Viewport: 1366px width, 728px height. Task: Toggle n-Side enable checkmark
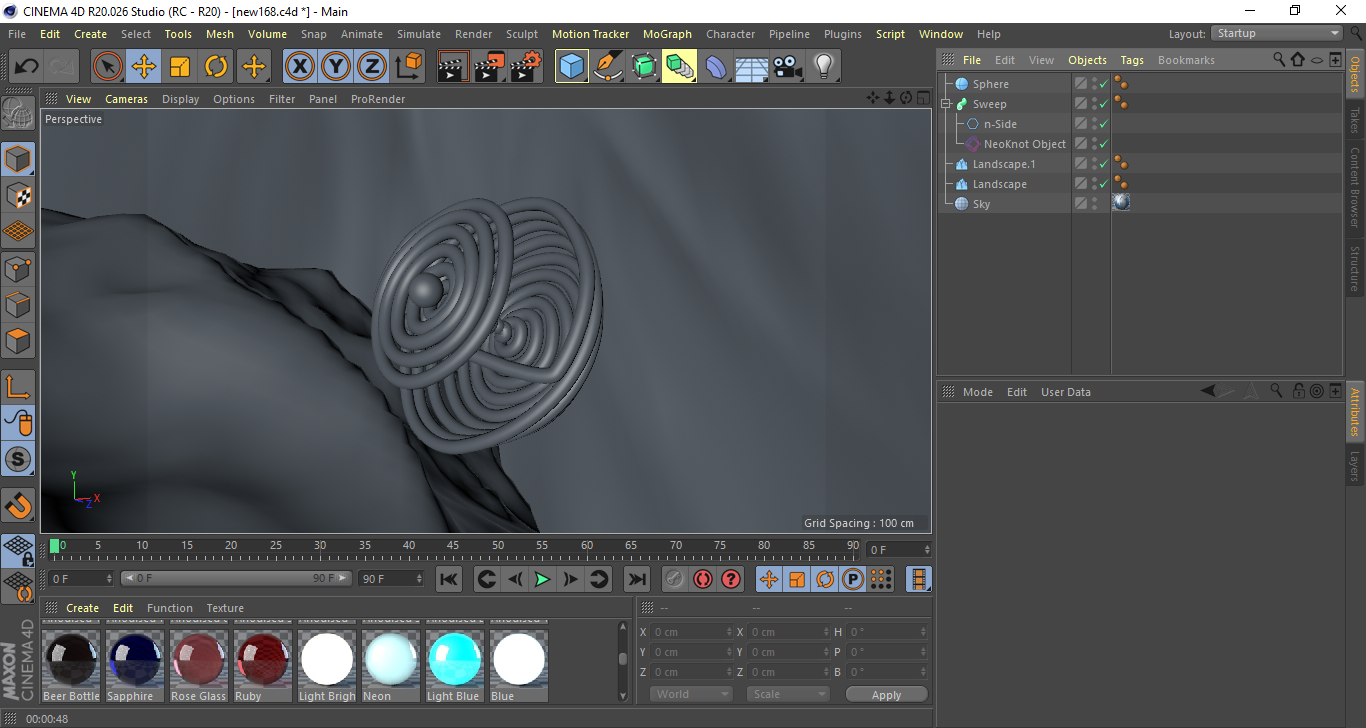(1104, 124)
